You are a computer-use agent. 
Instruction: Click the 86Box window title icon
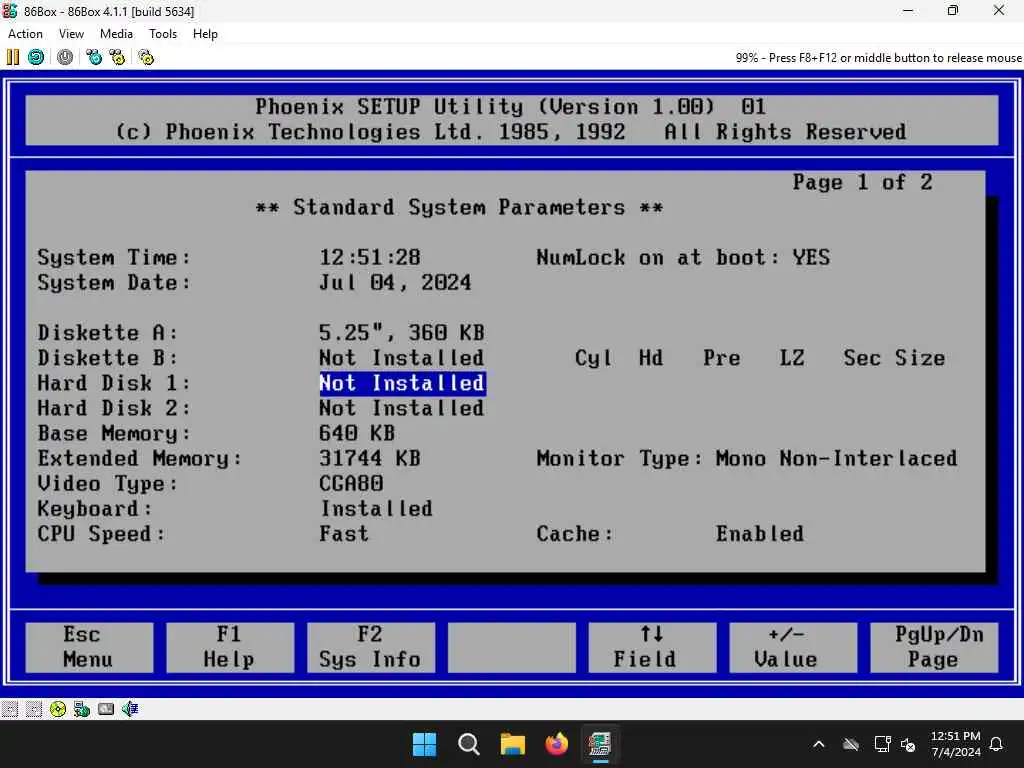(10, 11)
